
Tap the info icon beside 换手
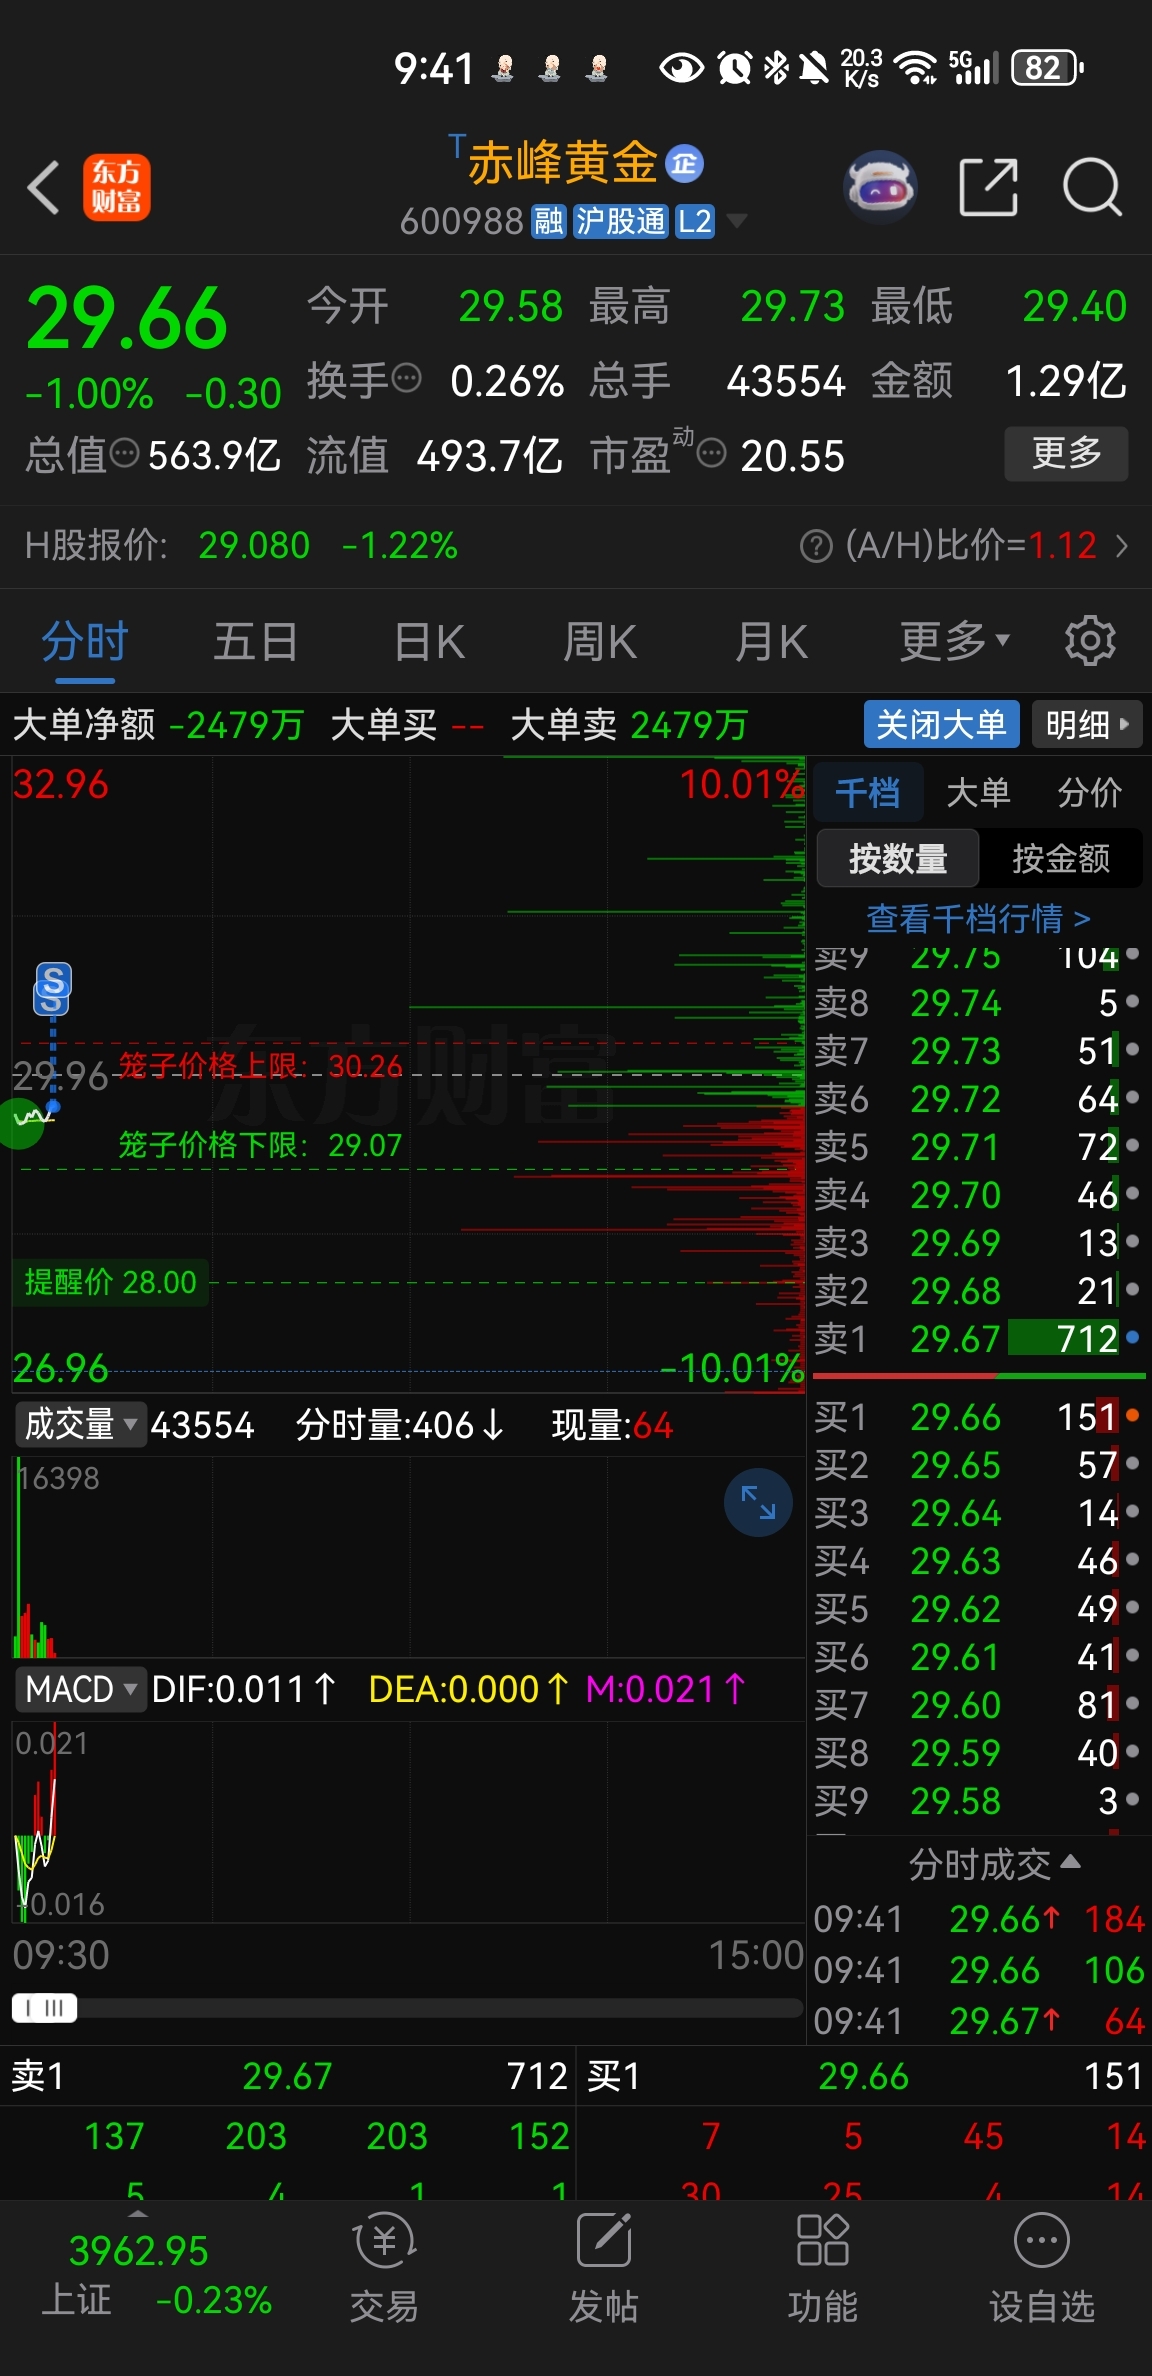[x=407, y=379]
